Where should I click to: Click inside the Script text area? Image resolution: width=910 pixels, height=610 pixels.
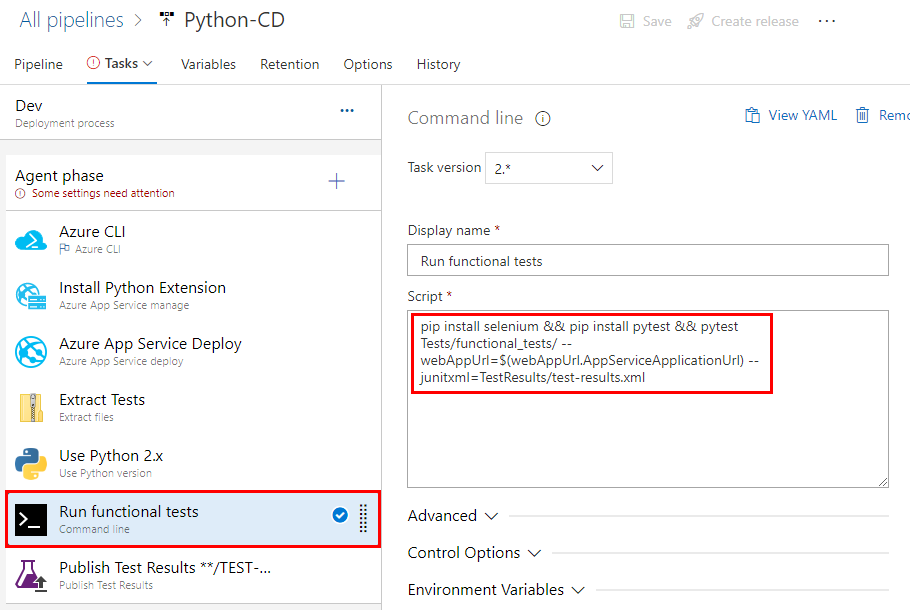648,399
